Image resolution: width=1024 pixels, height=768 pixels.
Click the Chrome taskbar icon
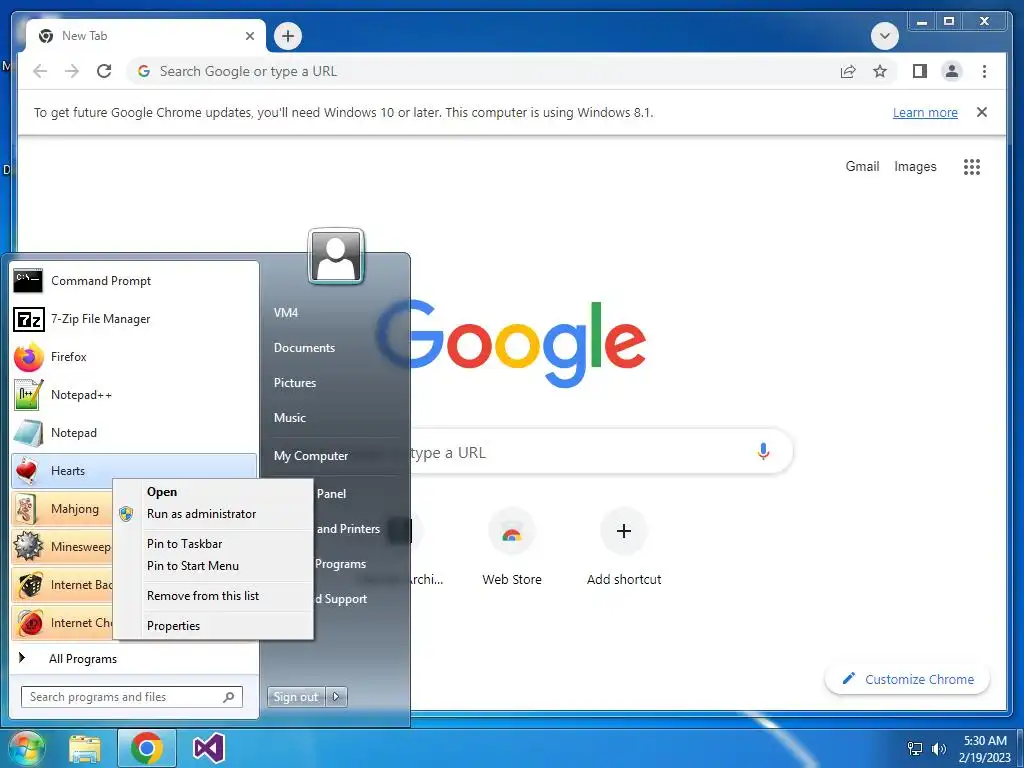tap(146, 748)
